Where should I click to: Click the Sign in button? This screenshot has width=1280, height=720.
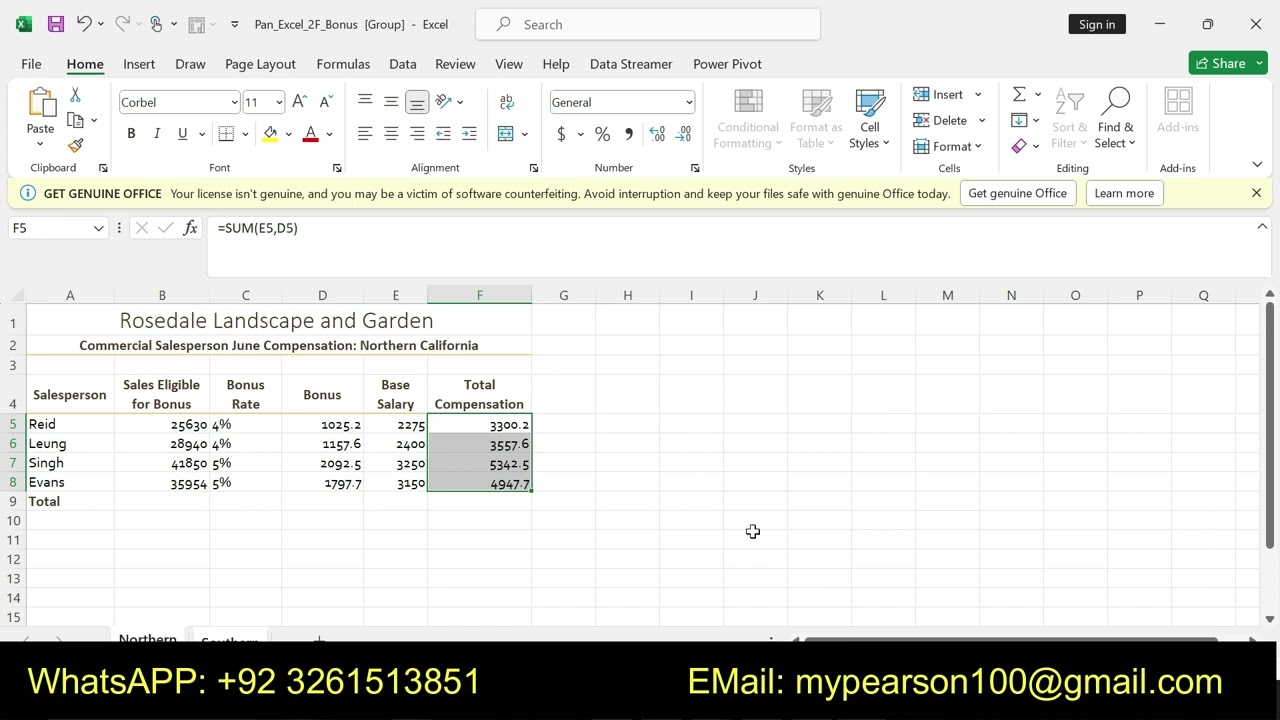point(1097,24)
